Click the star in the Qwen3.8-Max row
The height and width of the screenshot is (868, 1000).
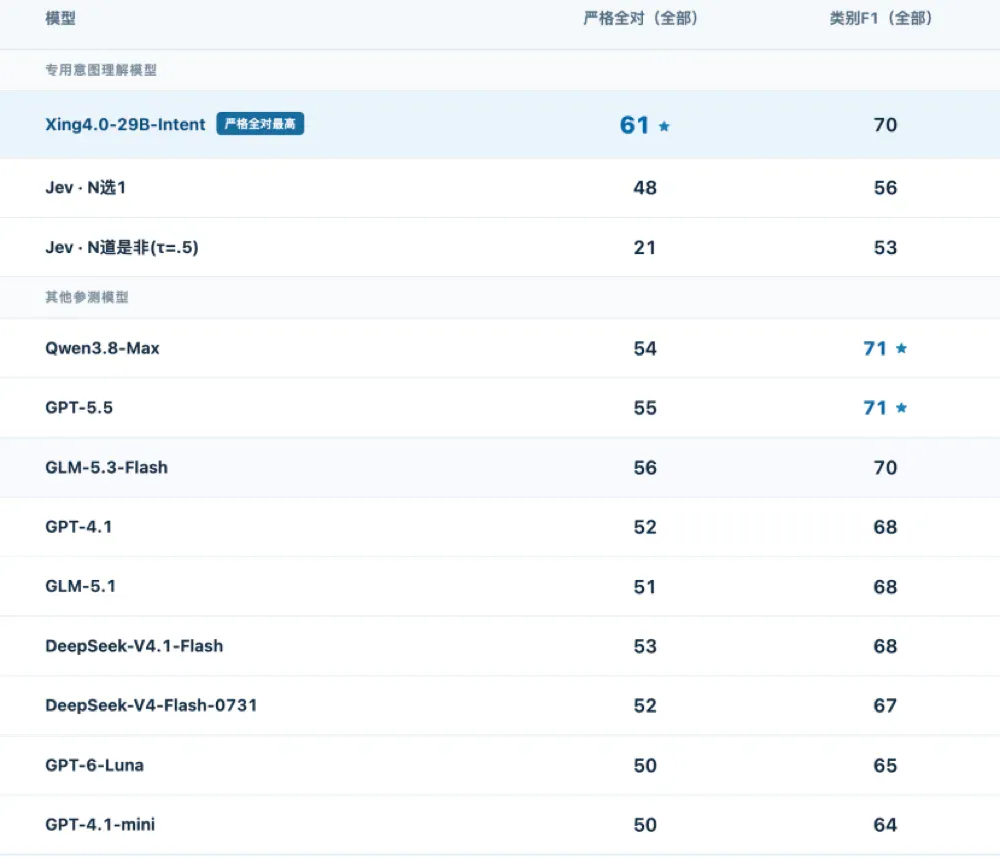tap(901, 348)
